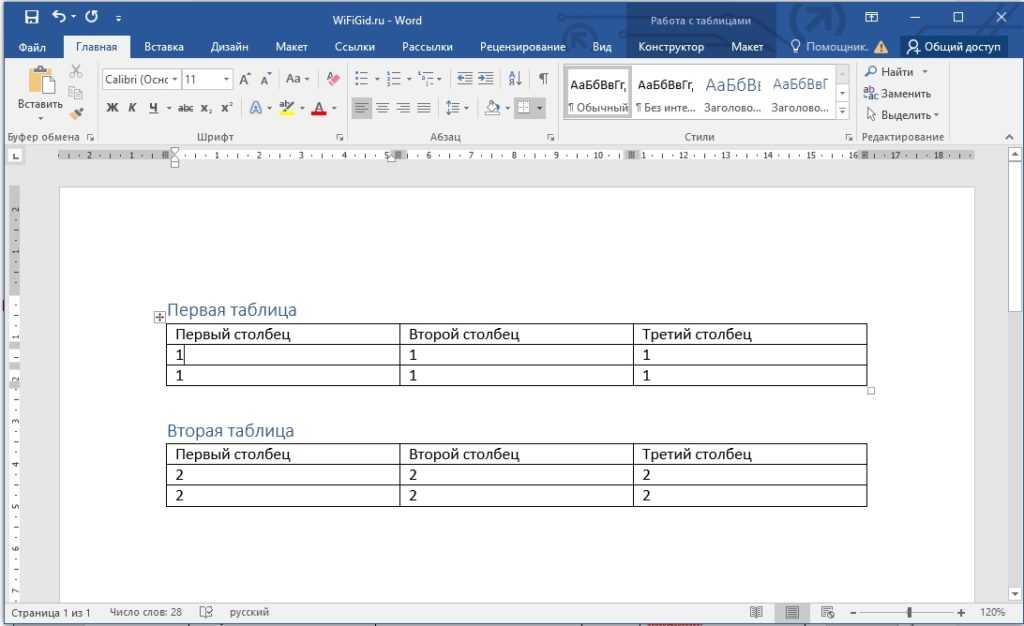Open Paragraph dialog launcher in Абзац group
Screen dimensions: 1024x626
(x=551, y=137)
